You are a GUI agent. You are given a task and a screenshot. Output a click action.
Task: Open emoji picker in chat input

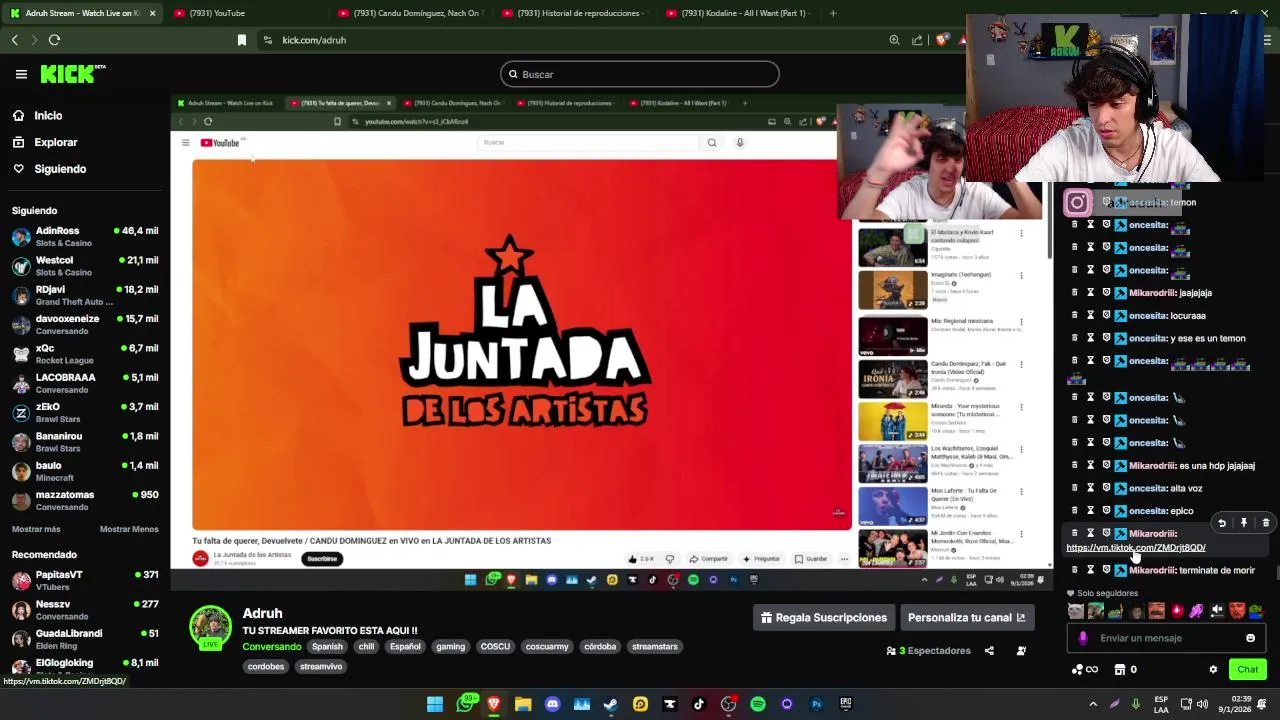[1250, 638]
